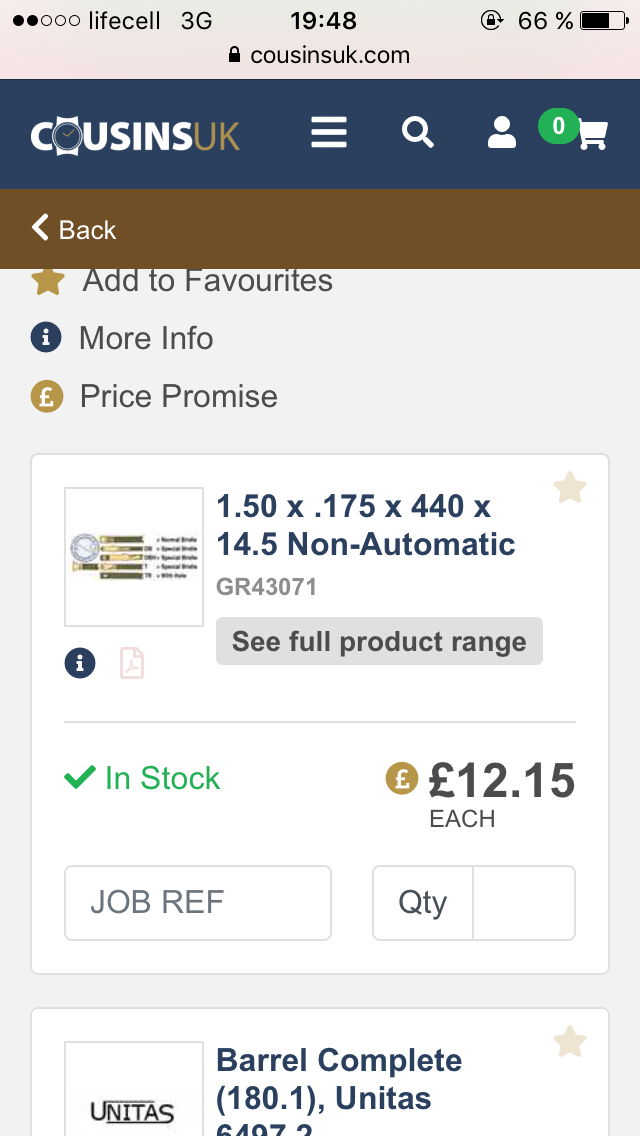Open the 1.50 x .175 Non-Automatic product title

pyautogui.click(x=365, y=525)
